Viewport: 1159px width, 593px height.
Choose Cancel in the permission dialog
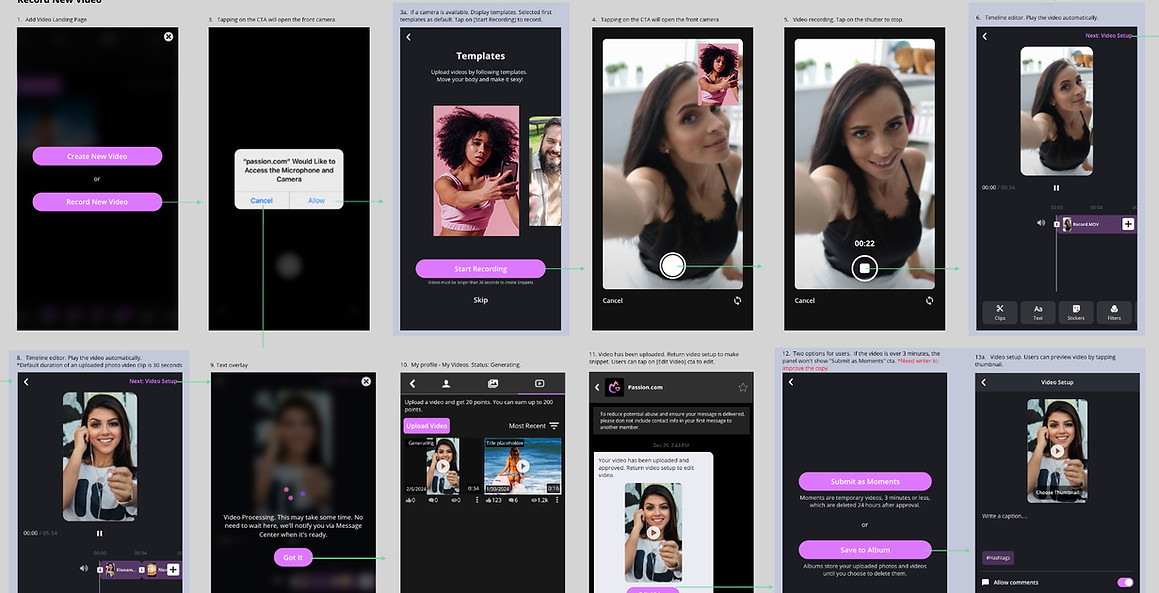tap(262, 200)
